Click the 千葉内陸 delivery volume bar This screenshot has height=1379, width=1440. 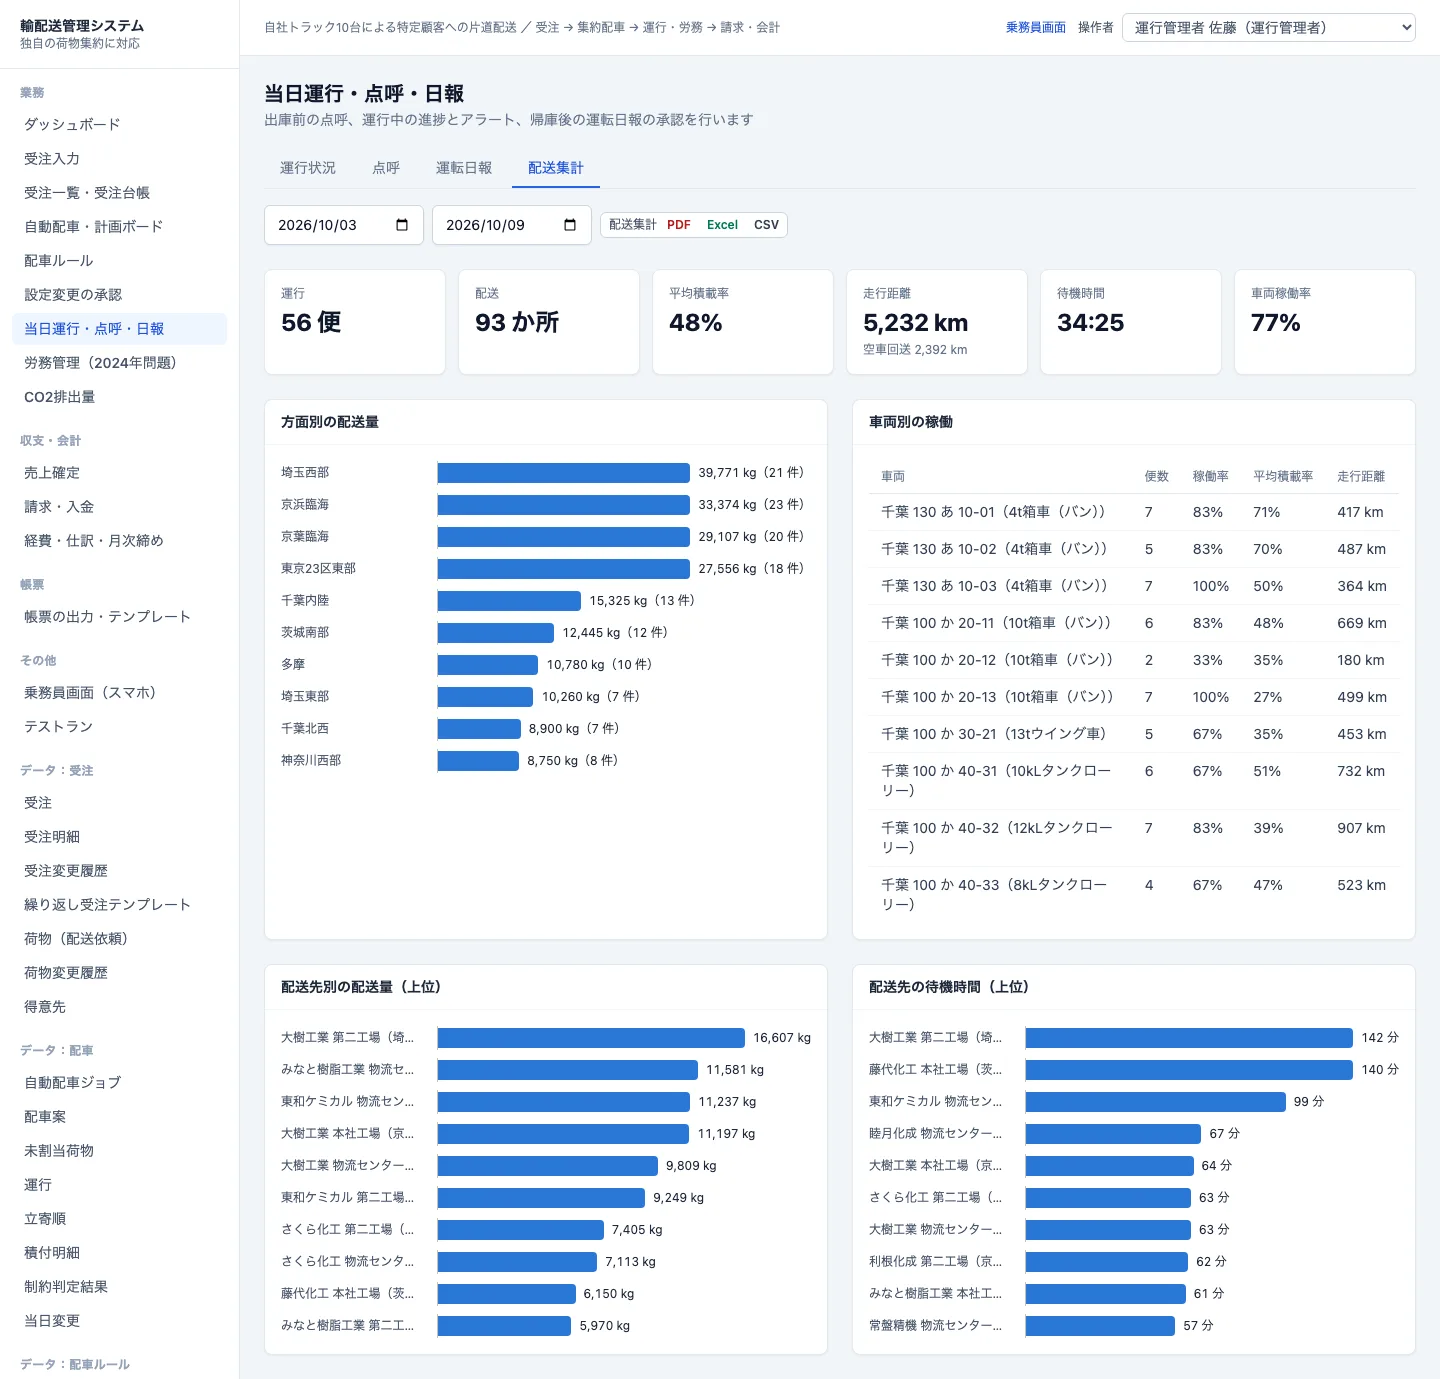pyautogui.click(x=509, y=601)
